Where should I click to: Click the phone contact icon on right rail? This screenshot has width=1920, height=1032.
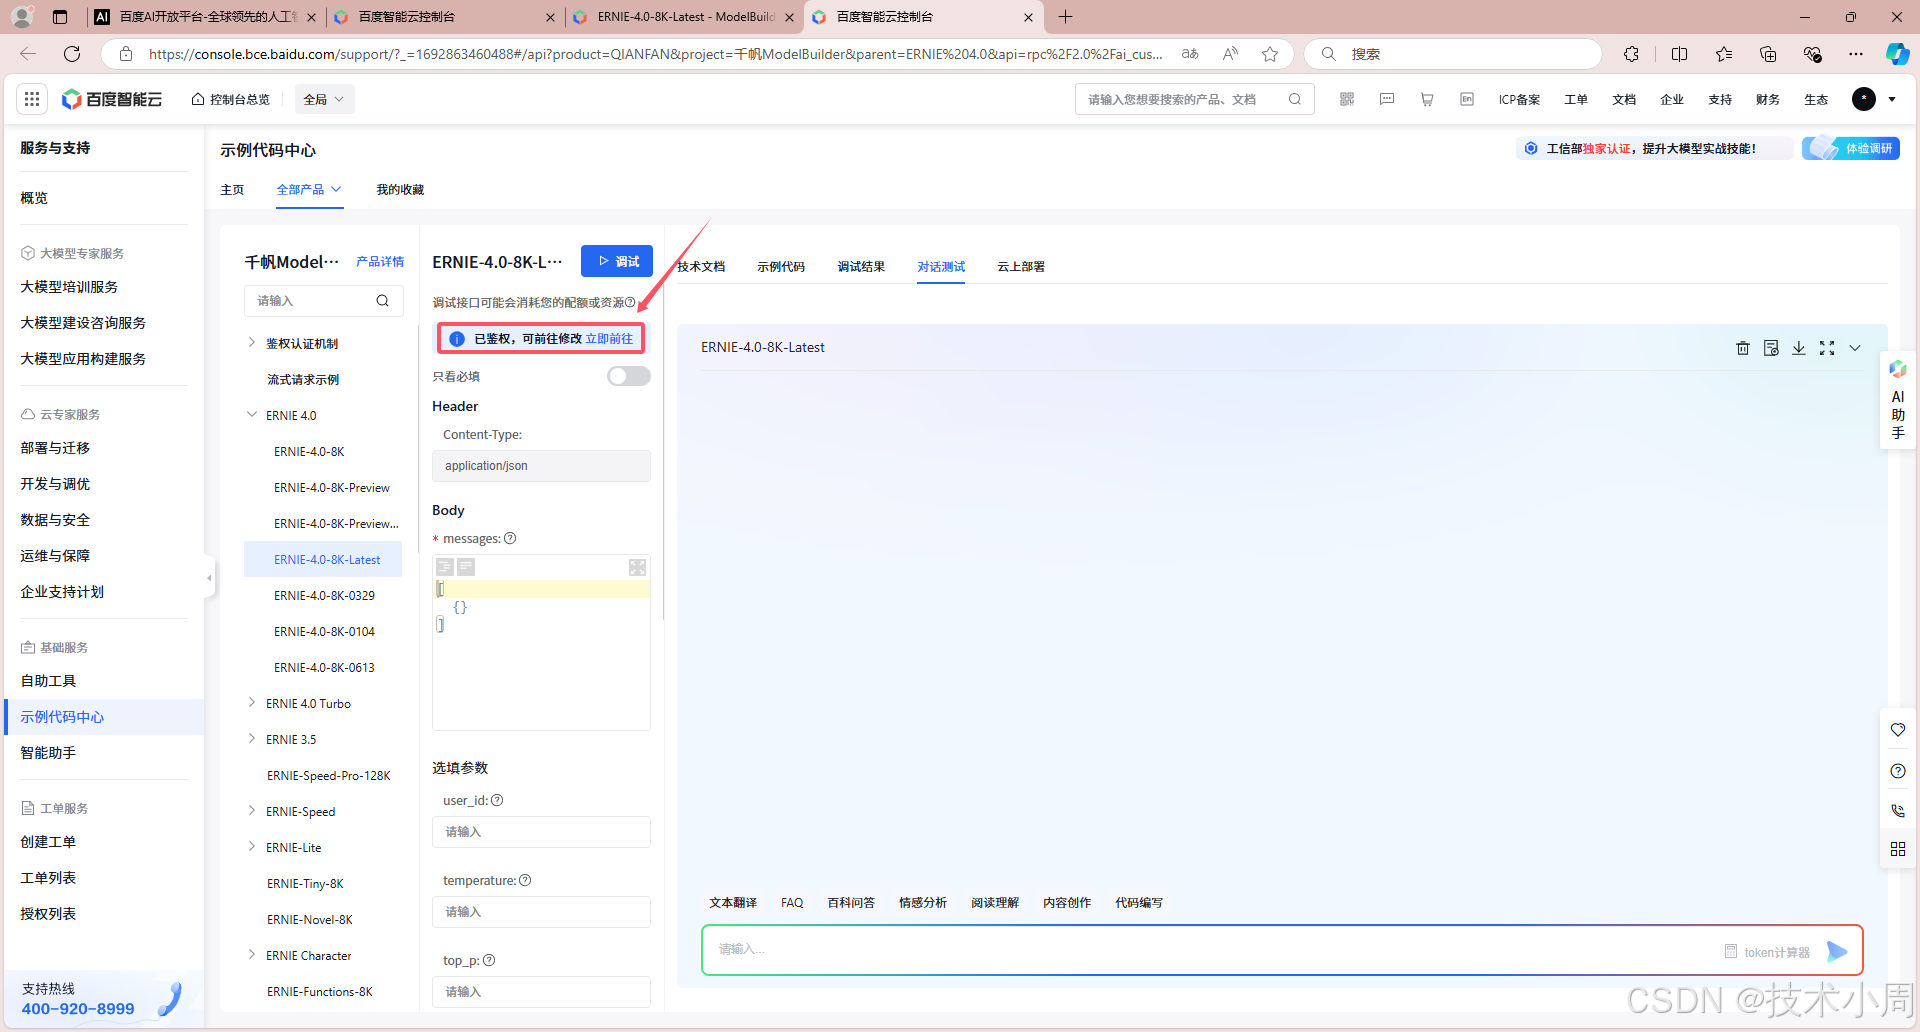pos(1898,810)
